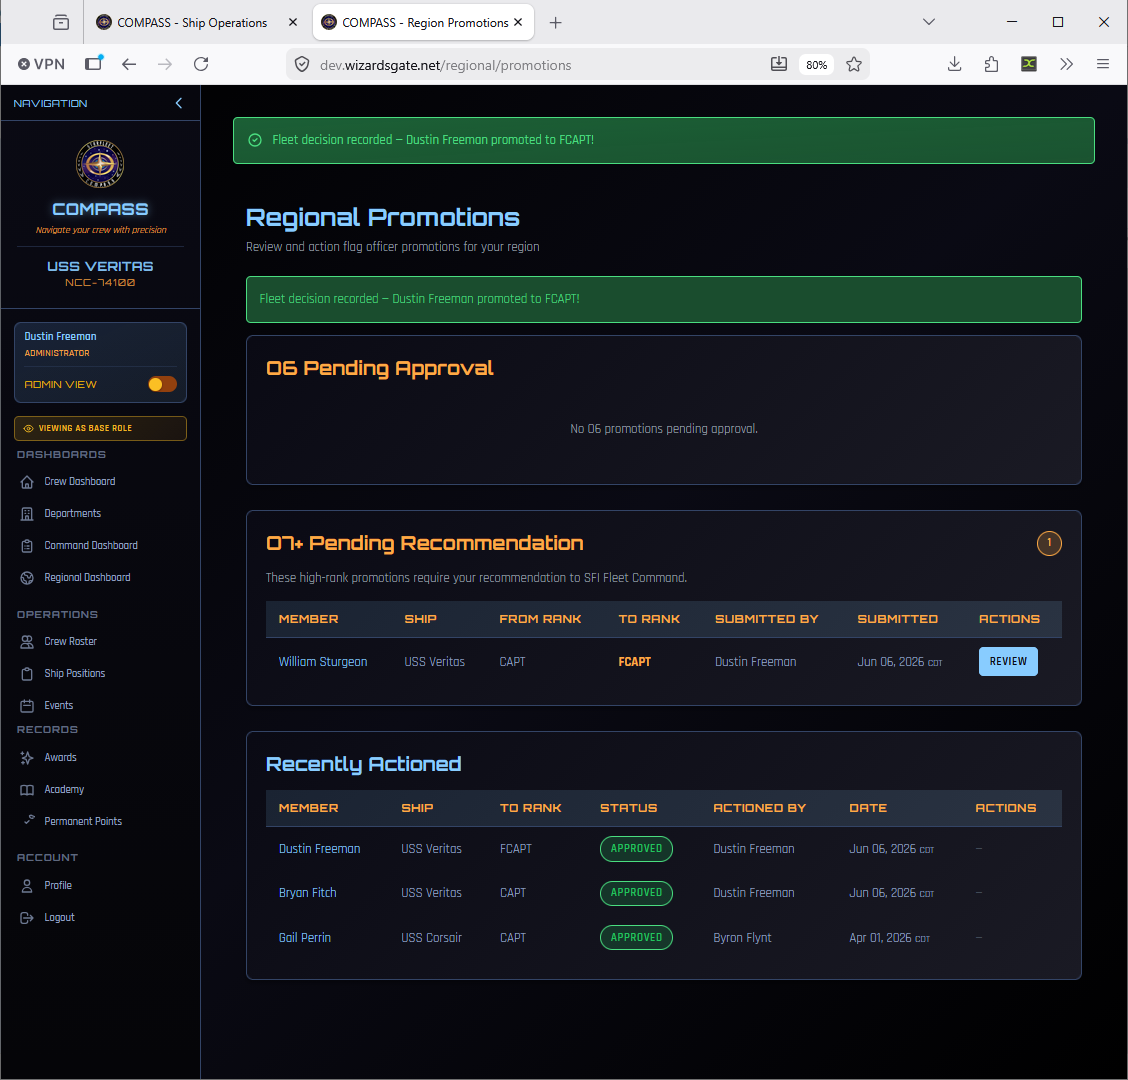Click the green extension toolbar icon
Screen dimensions: 1128x1080
coord(1029,65)
